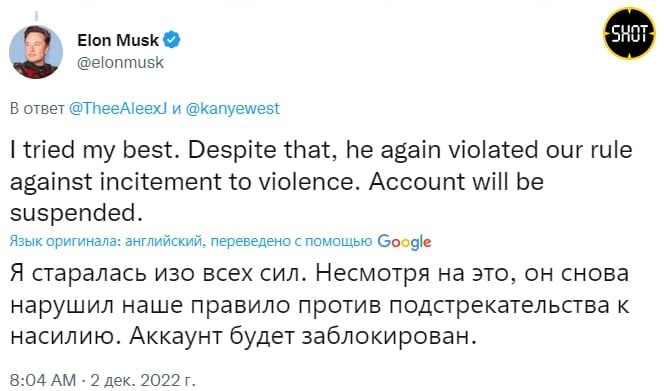This screenshot has height=391, width=664.
Task: Click Elon Musk's profile avatar photo
Action: tap(36, 52)
